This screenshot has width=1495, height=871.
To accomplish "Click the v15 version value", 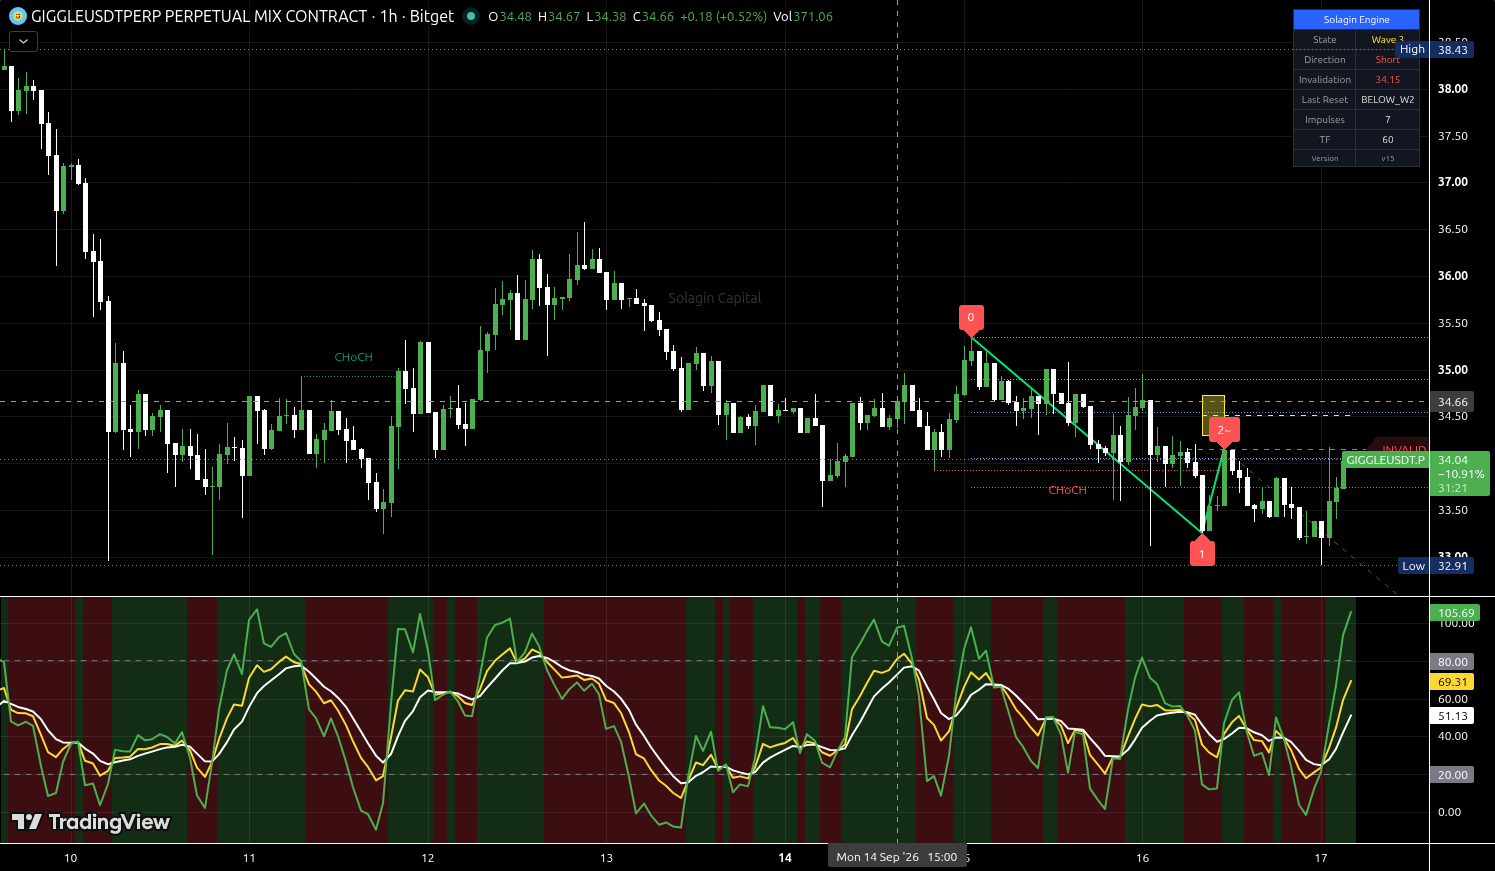I will coord(1387,158).
